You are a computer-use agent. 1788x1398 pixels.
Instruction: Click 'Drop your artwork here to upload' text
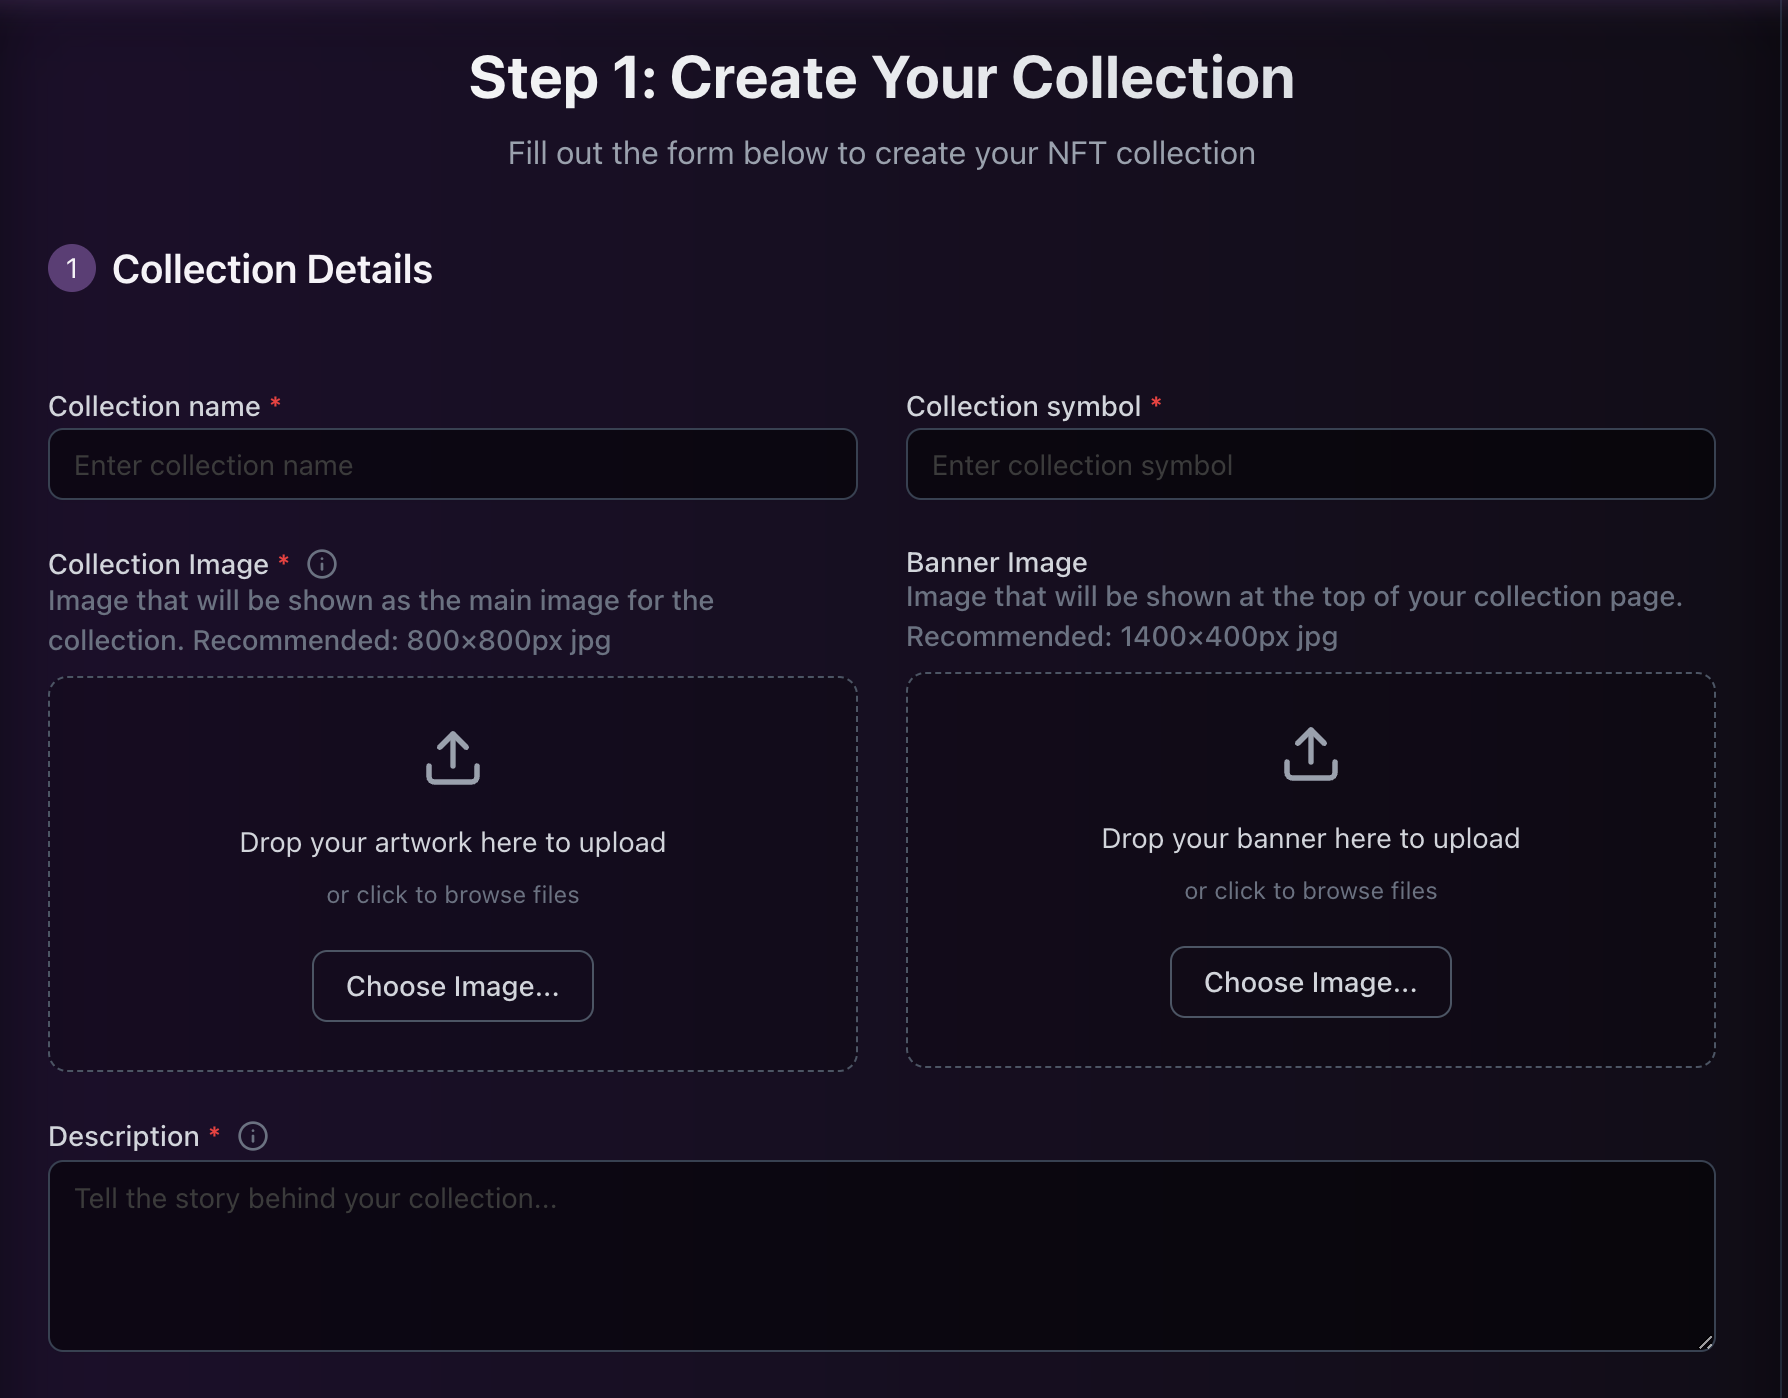[x=452, y=842]
